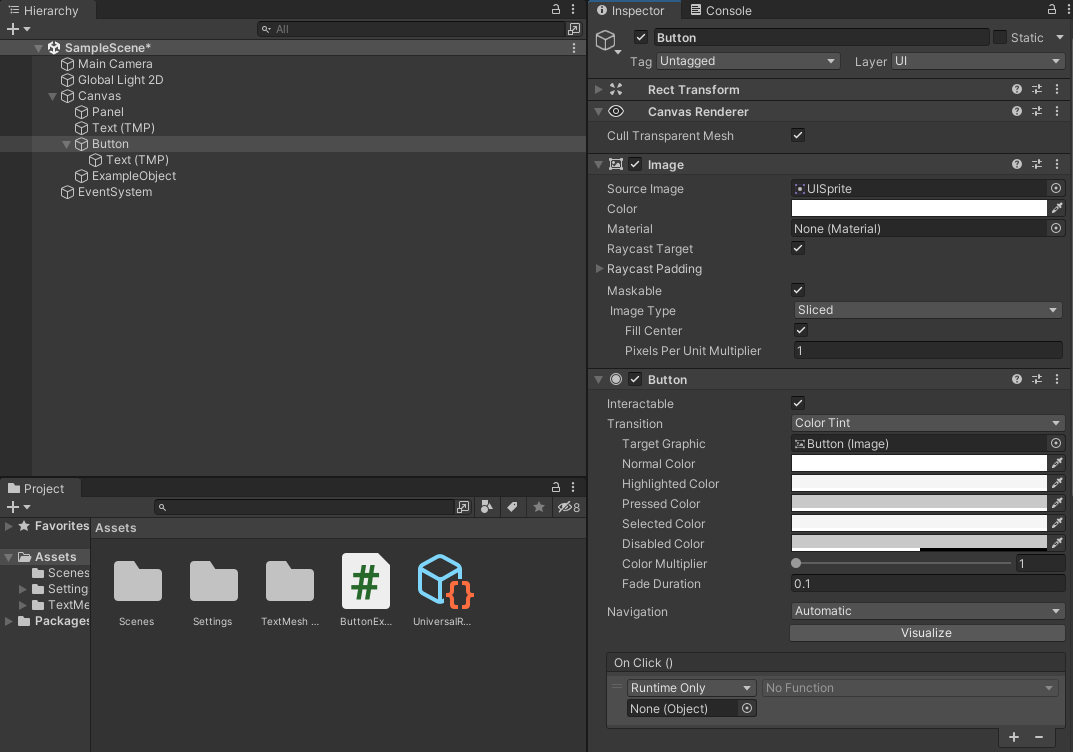Image resolution: width=1073 pixels, height=752 pixels.
Task: Select the Project tab
Action: pos(39,488)
